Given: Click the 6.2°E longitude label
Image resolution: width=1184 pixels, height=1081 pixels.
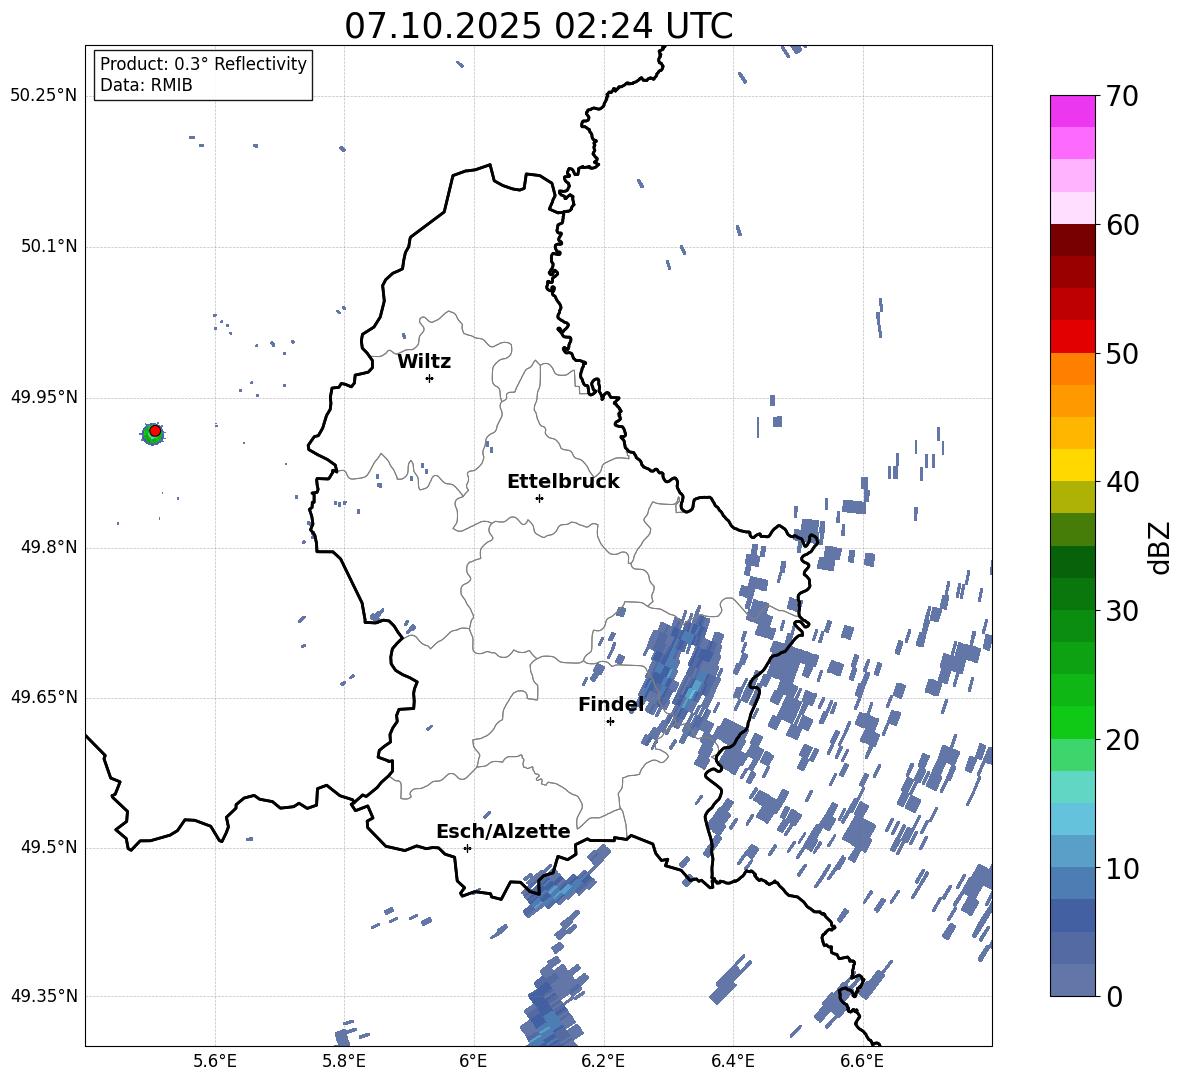Looking at the screenshot, I should click(x=603, y=1061).
